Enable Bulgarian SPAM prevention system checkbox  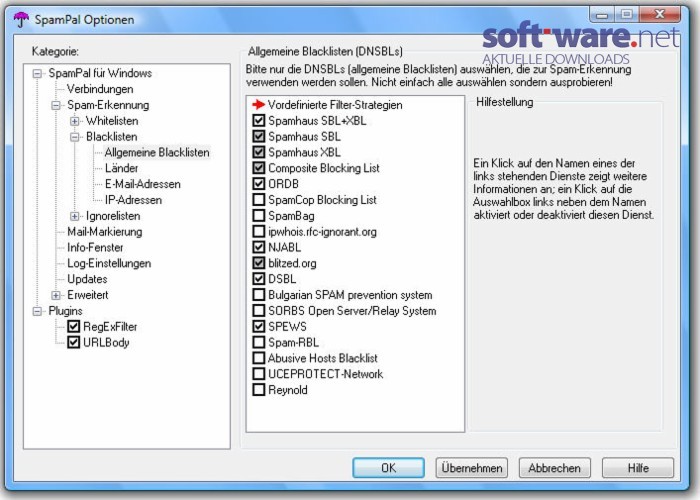[x=258, y=295]
